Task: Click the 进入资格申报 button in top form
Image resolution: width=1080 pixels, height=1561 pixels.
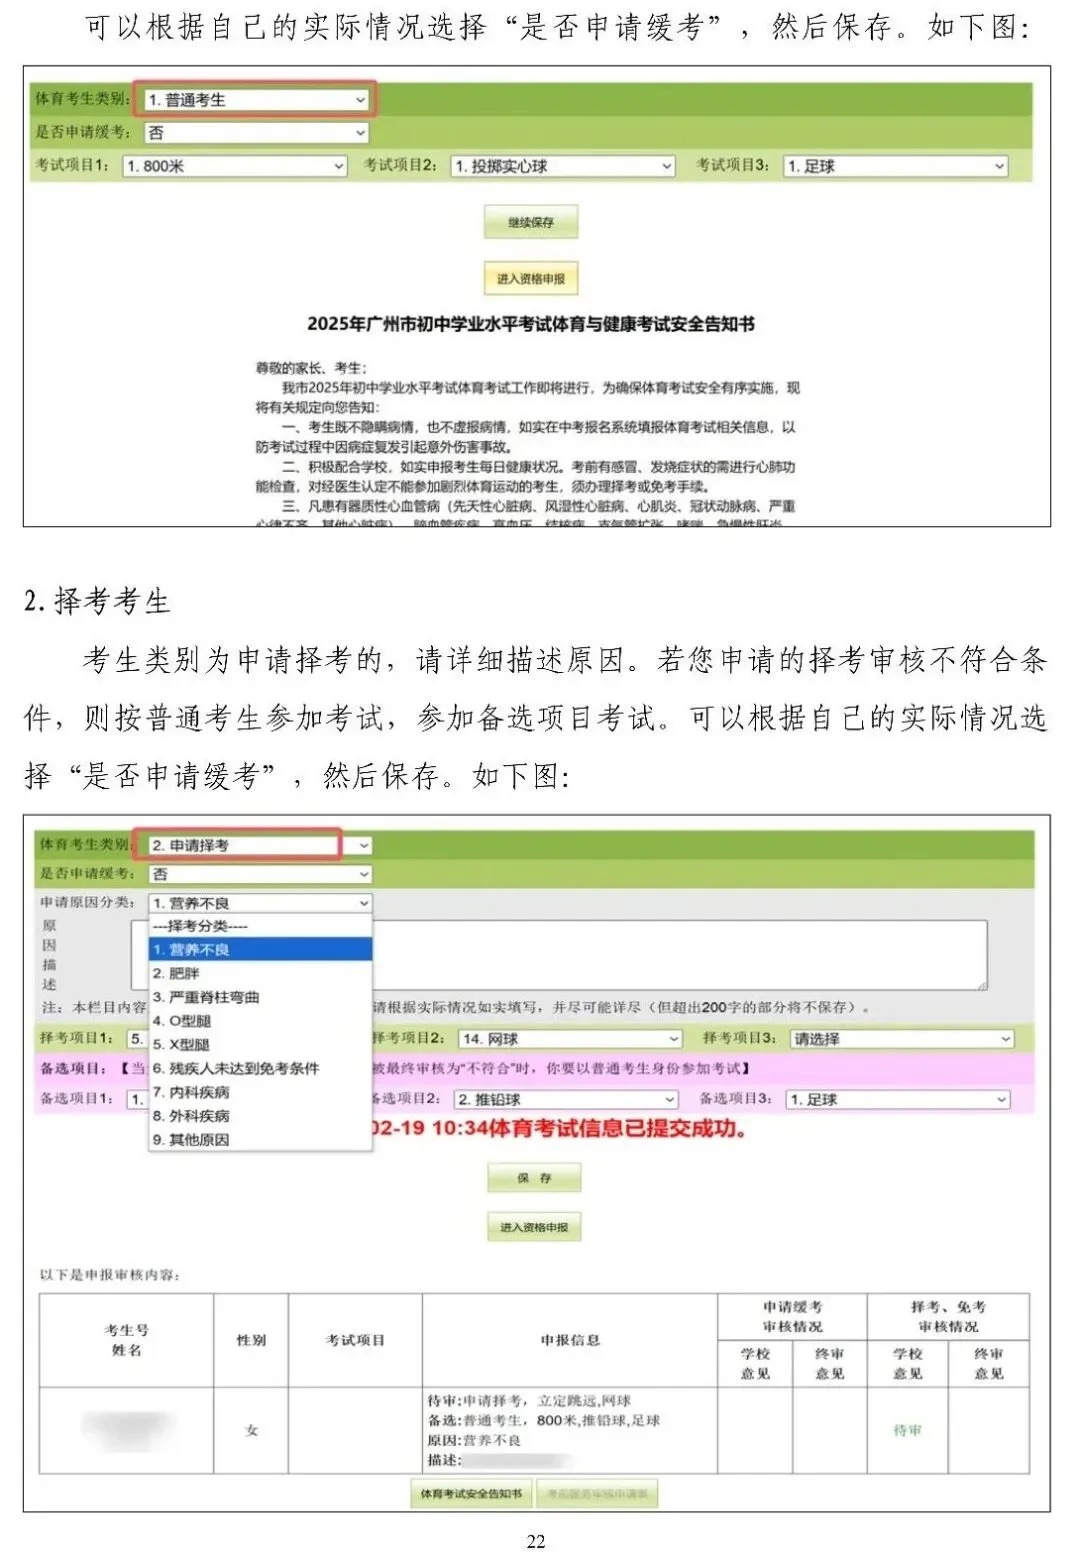Action: (532, 279)
